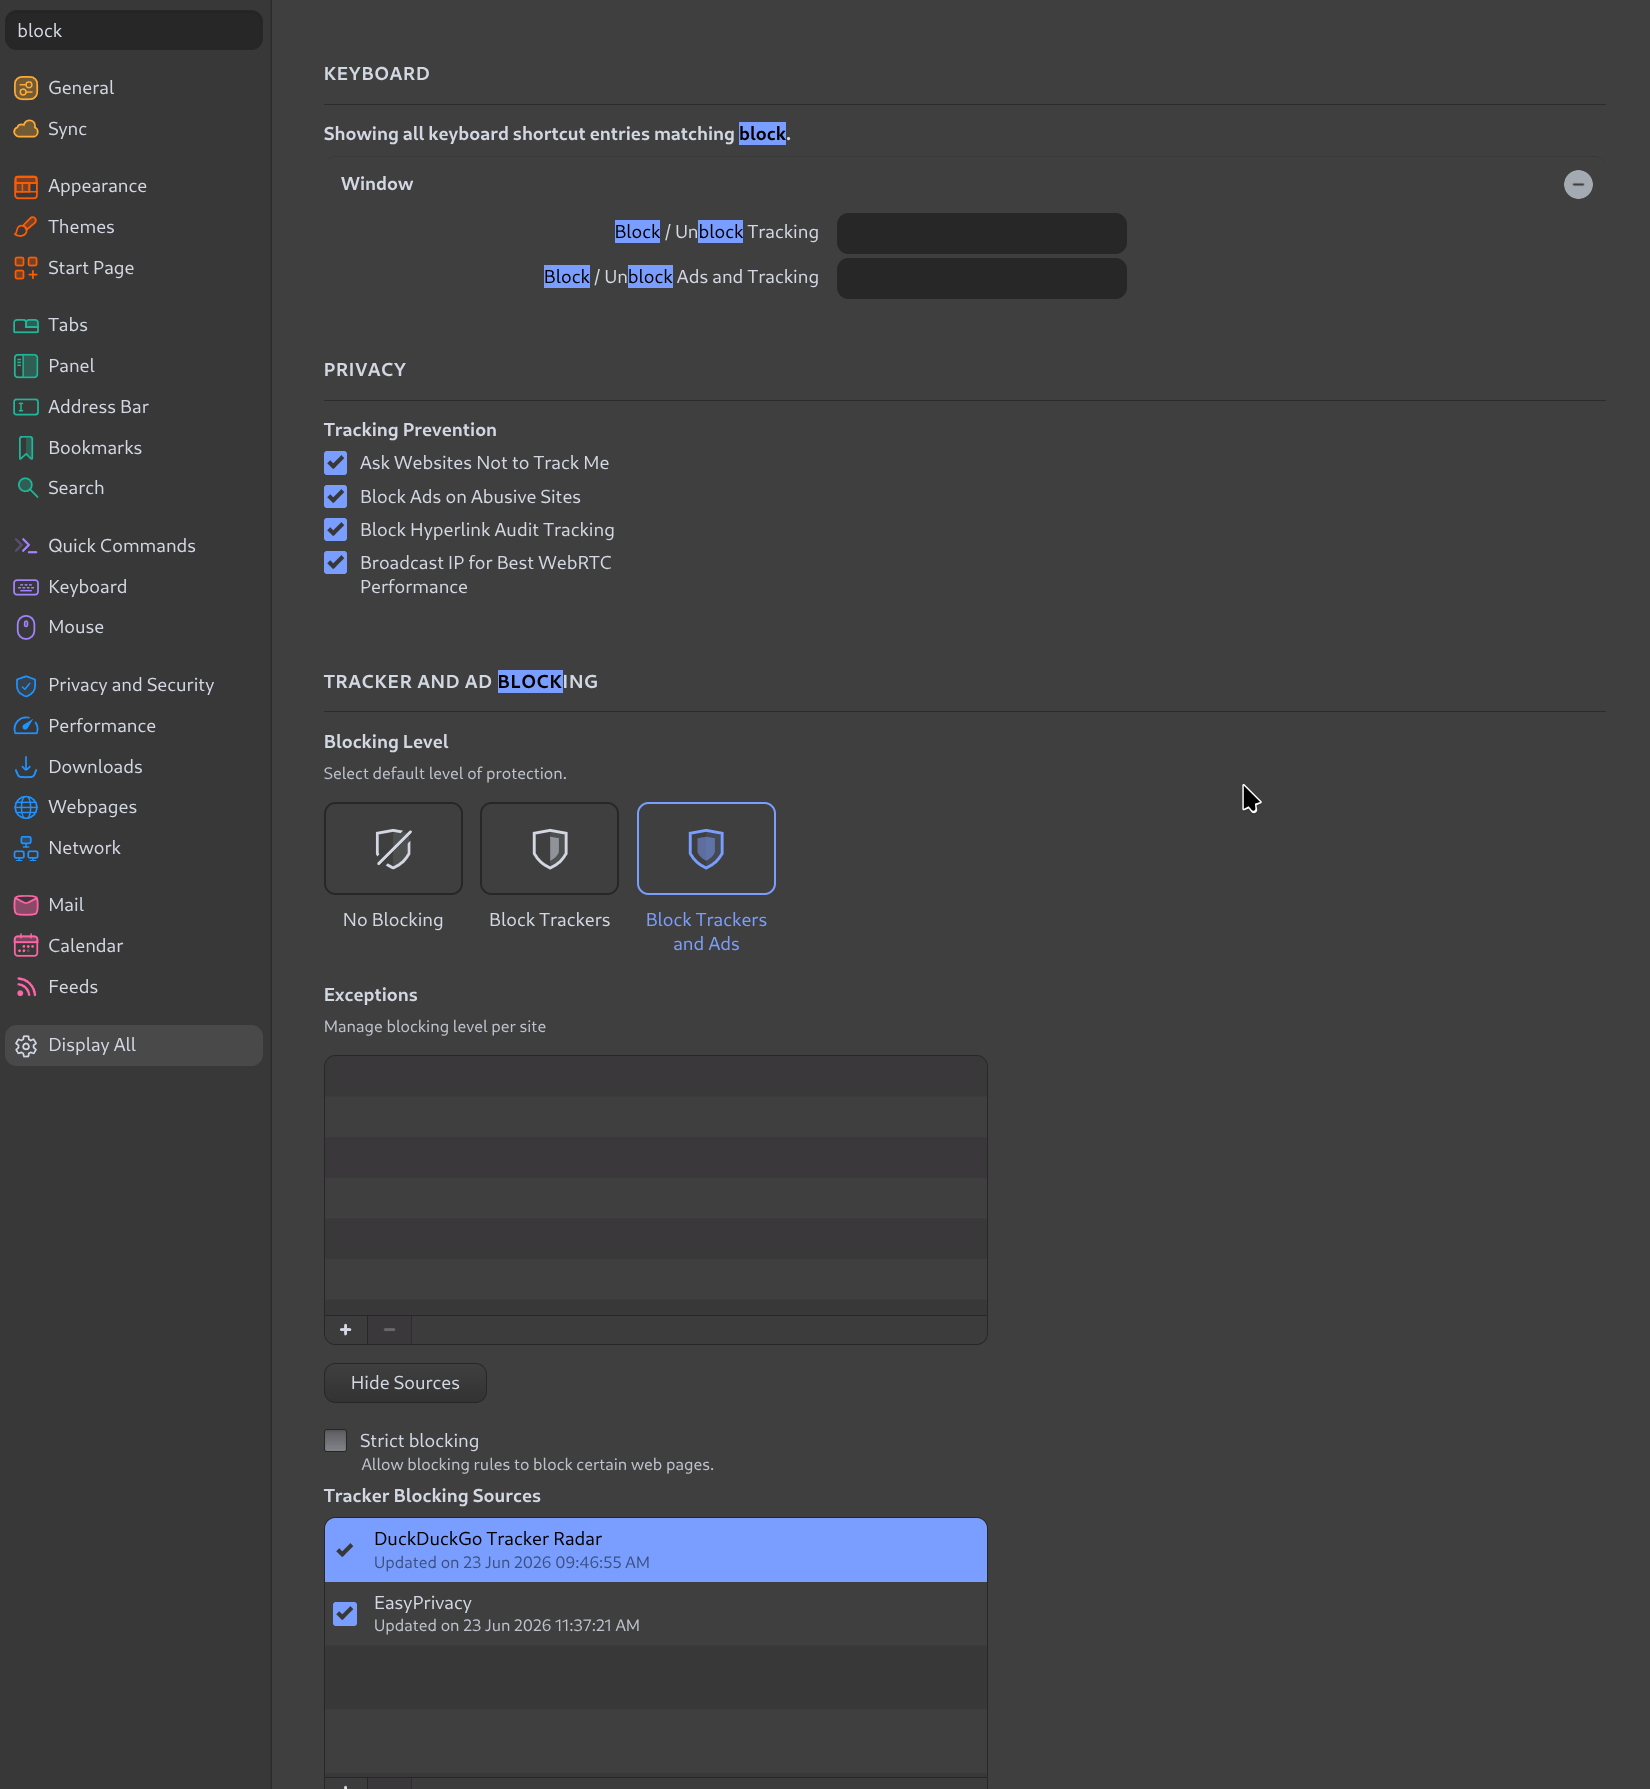1650x1789 pixels.
Task: Select Display All in the sidebar
Action: (x=133, y=1045)
